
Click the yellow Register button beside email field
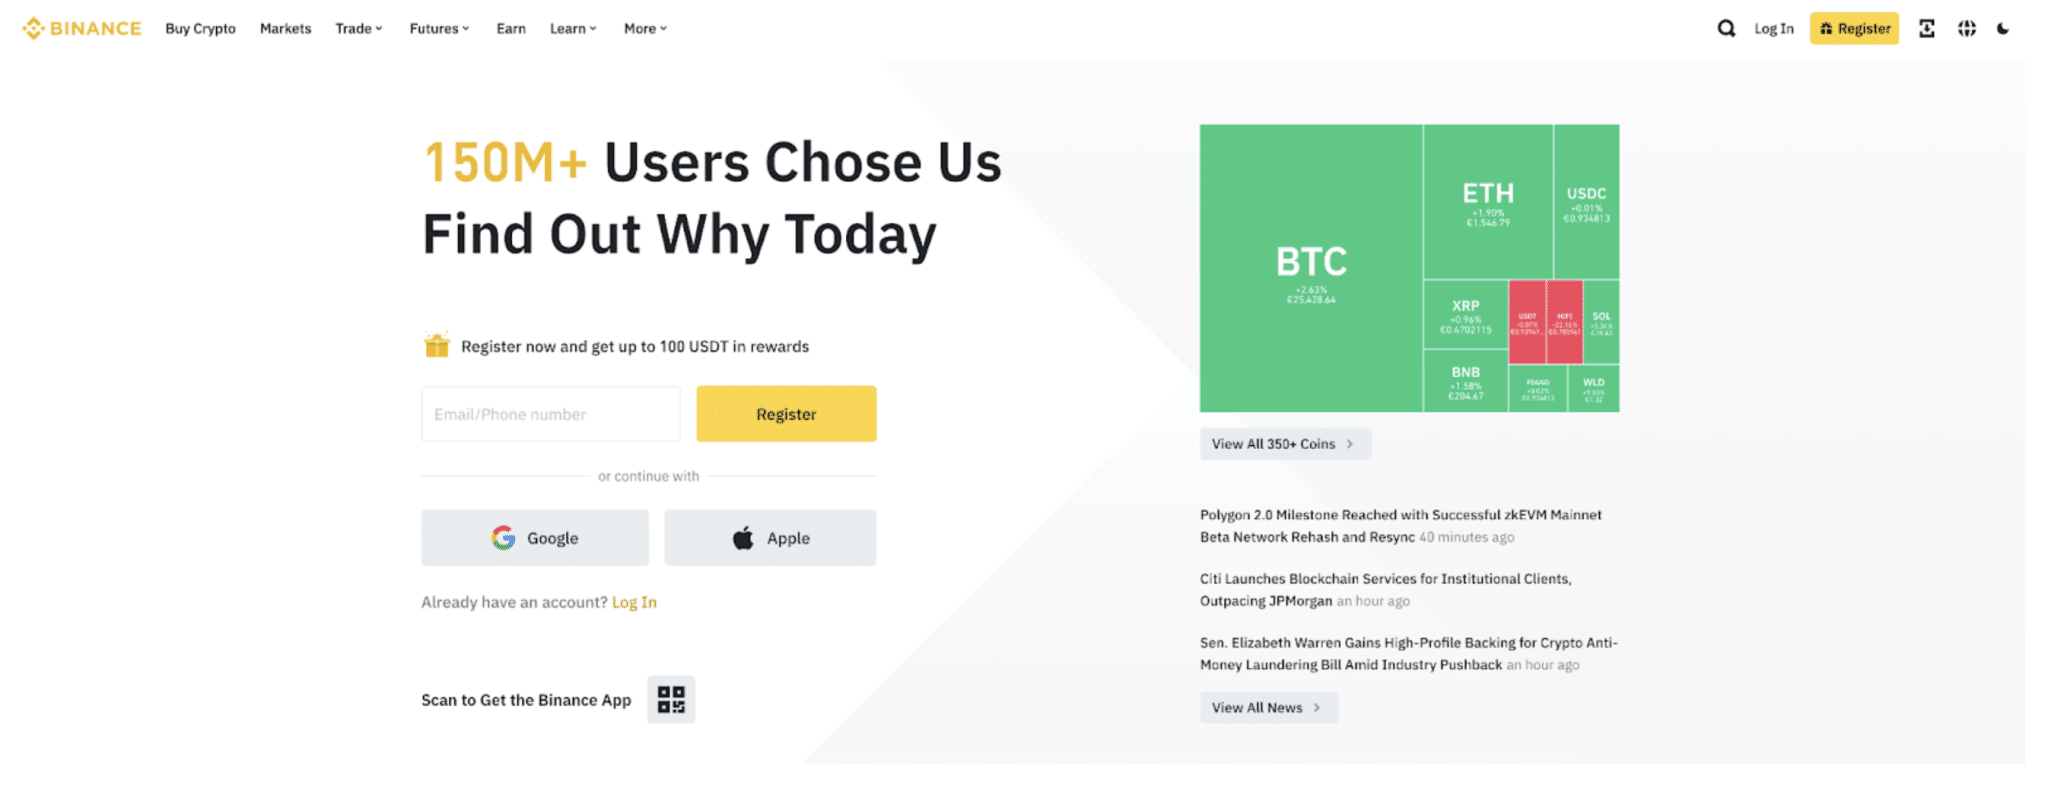[x=786, y=414]
